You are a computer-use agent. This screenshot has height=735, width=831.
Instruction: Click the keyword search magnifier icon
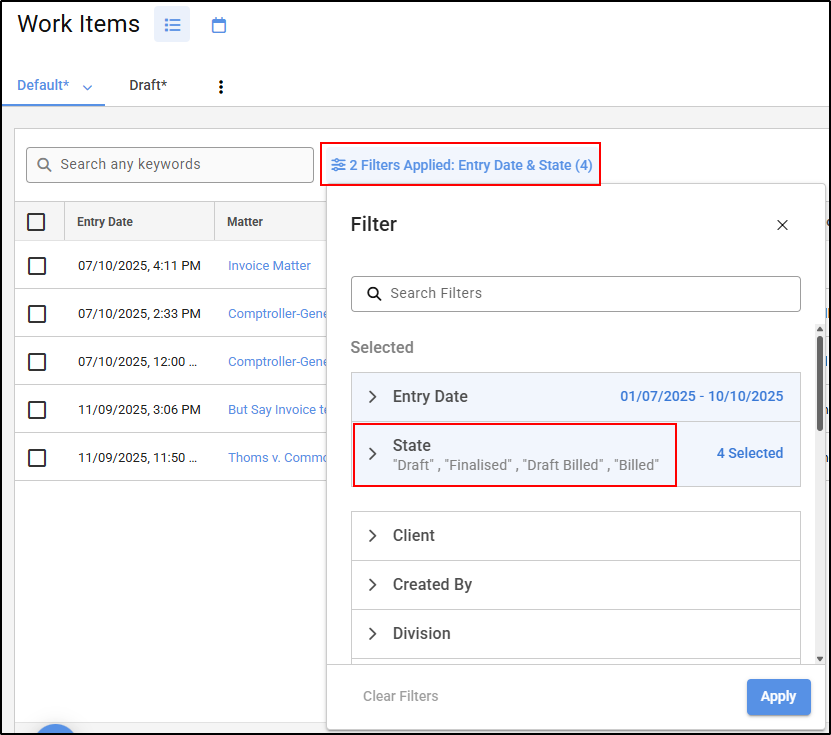point(45,165)
